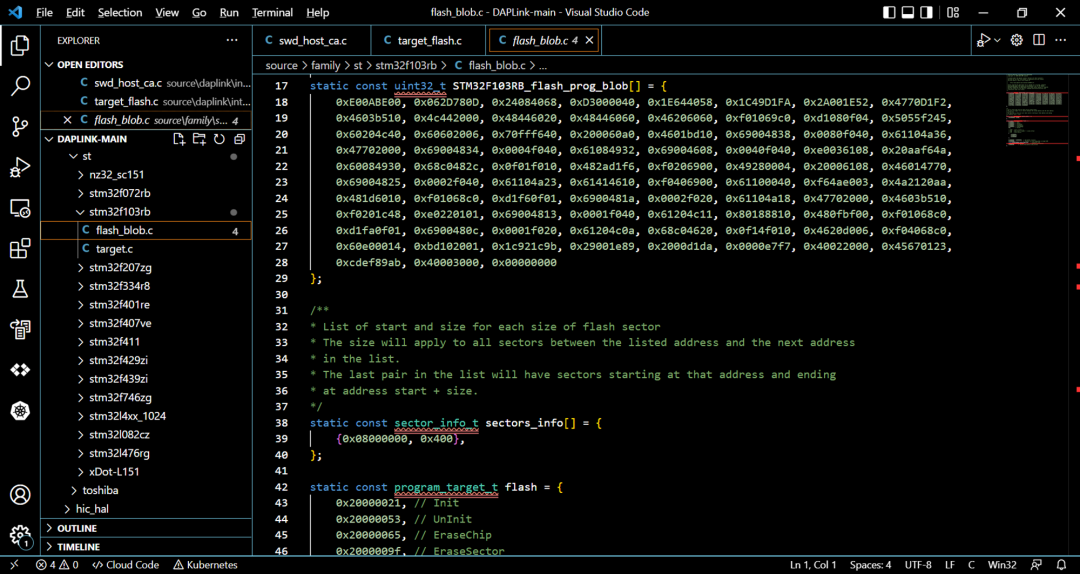The image size is (1080, 574).
Task: Open the Search view in activity bar
Action: (x=20, y=86)
